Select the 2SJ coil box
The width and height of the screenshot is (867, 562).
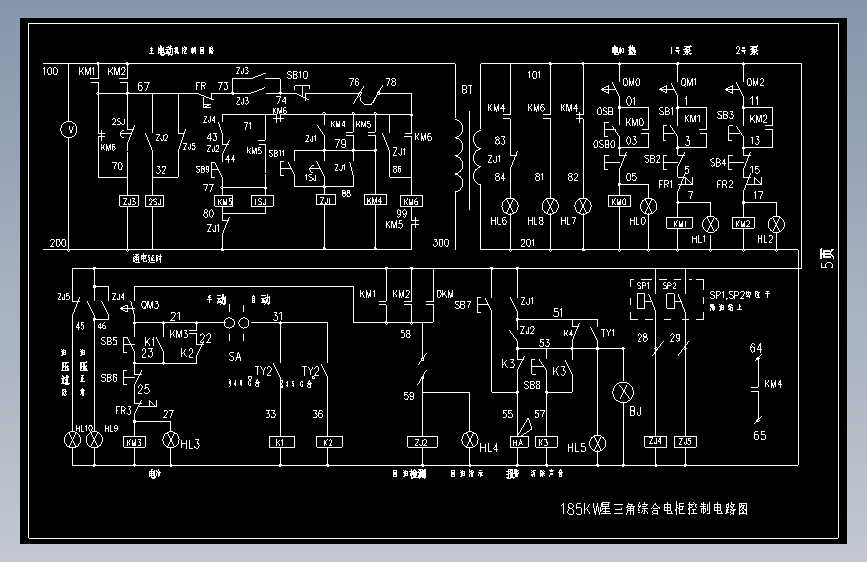tap(154, 201)
